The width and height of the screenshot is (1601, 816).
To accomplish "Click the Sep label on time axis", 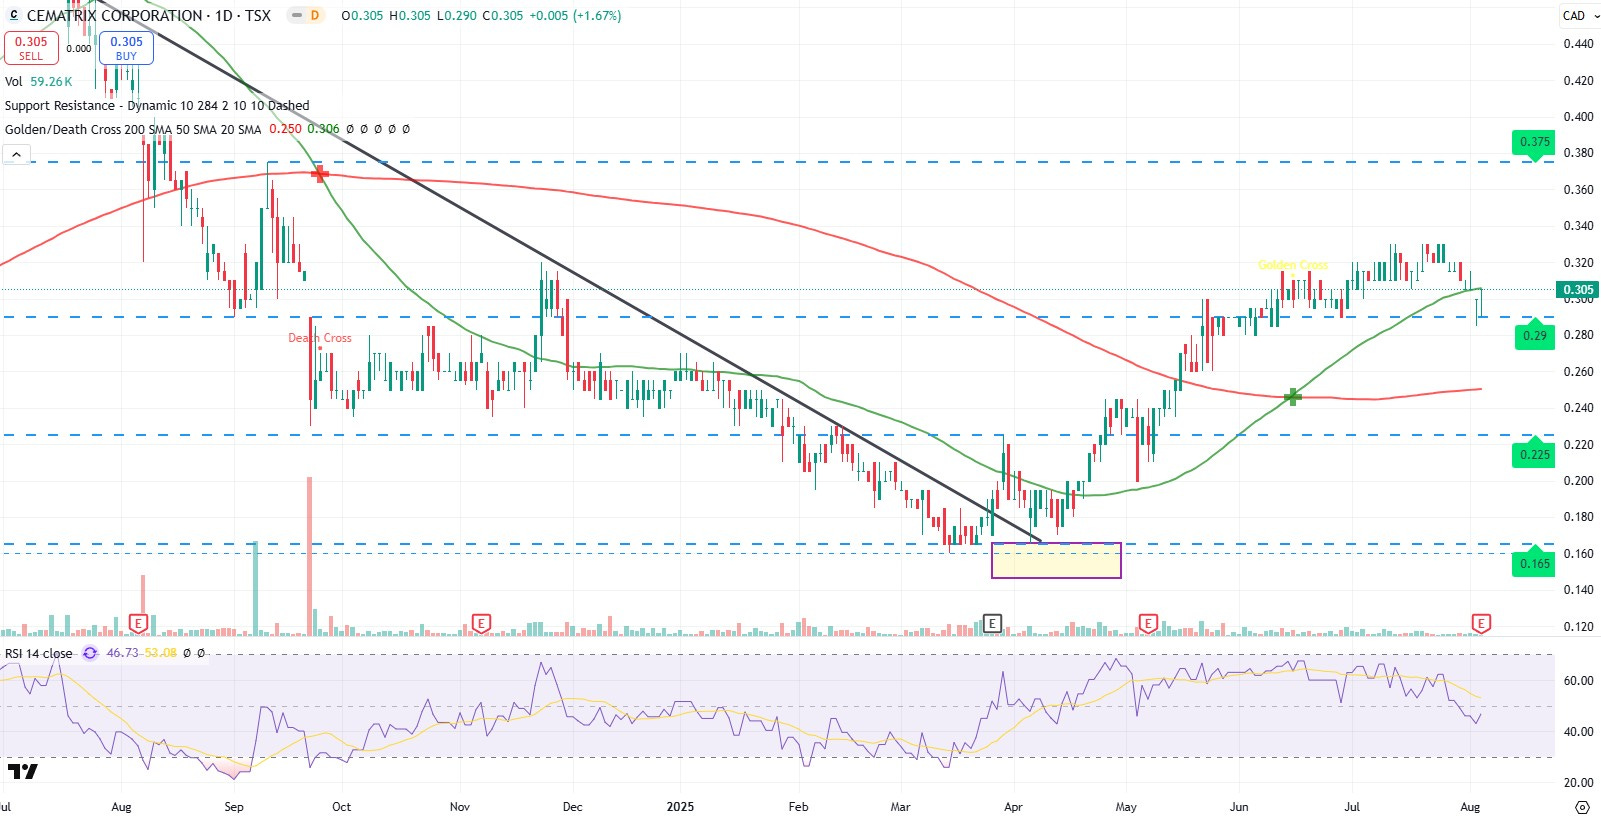I will tap(234, 806).
